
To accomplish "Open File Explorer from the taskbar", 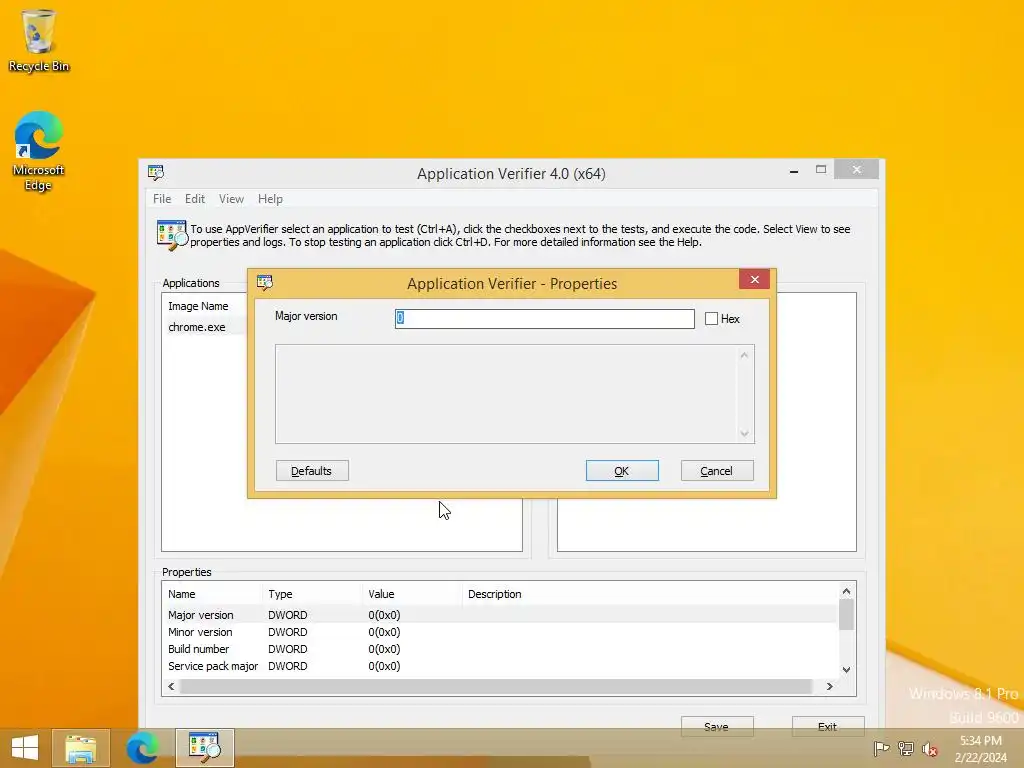I will tap(80, 748).
